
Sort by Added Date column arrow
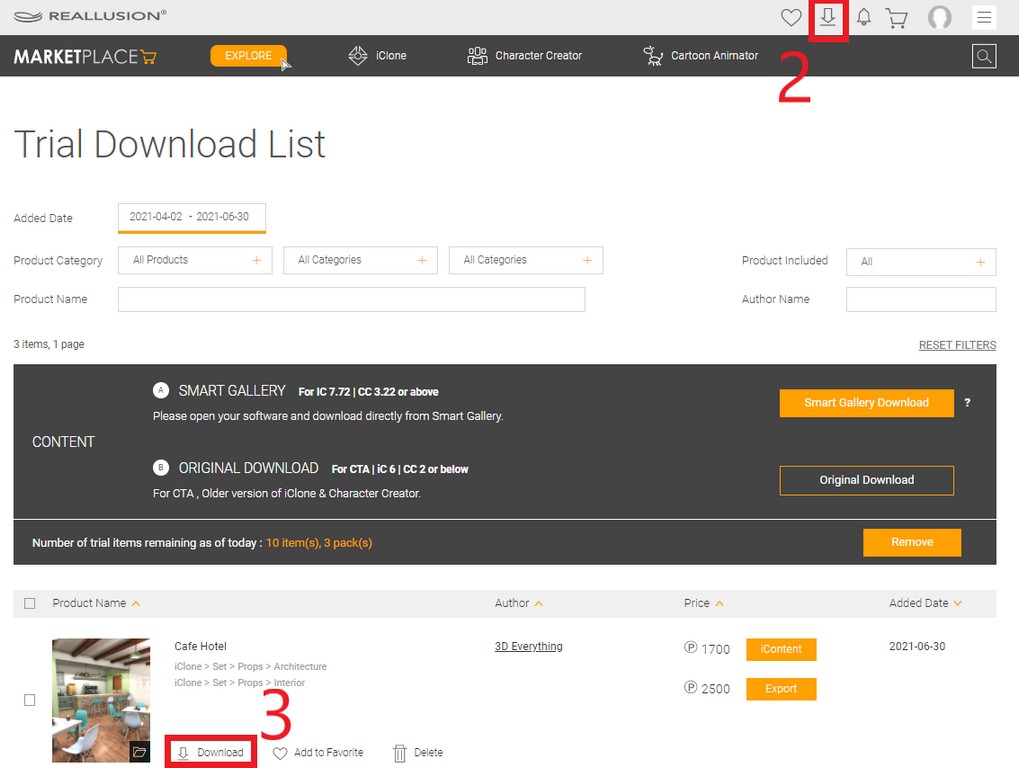click(957, 604)
